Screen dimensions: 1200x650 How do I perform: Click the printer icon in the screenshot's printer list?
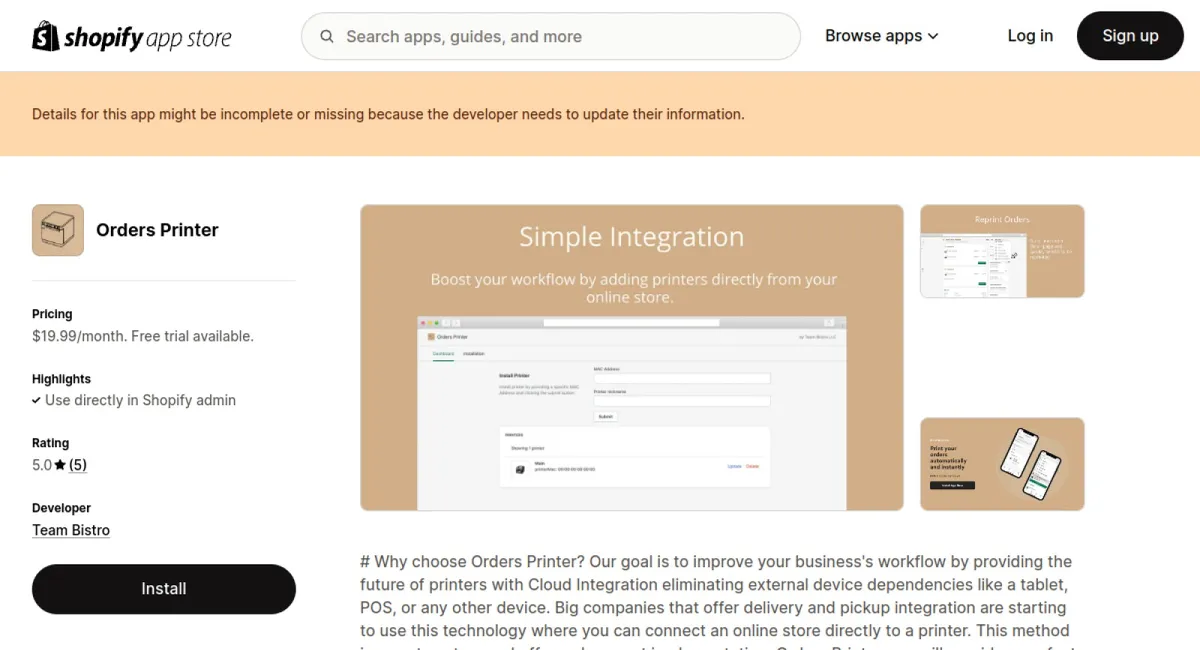[519, 468]
